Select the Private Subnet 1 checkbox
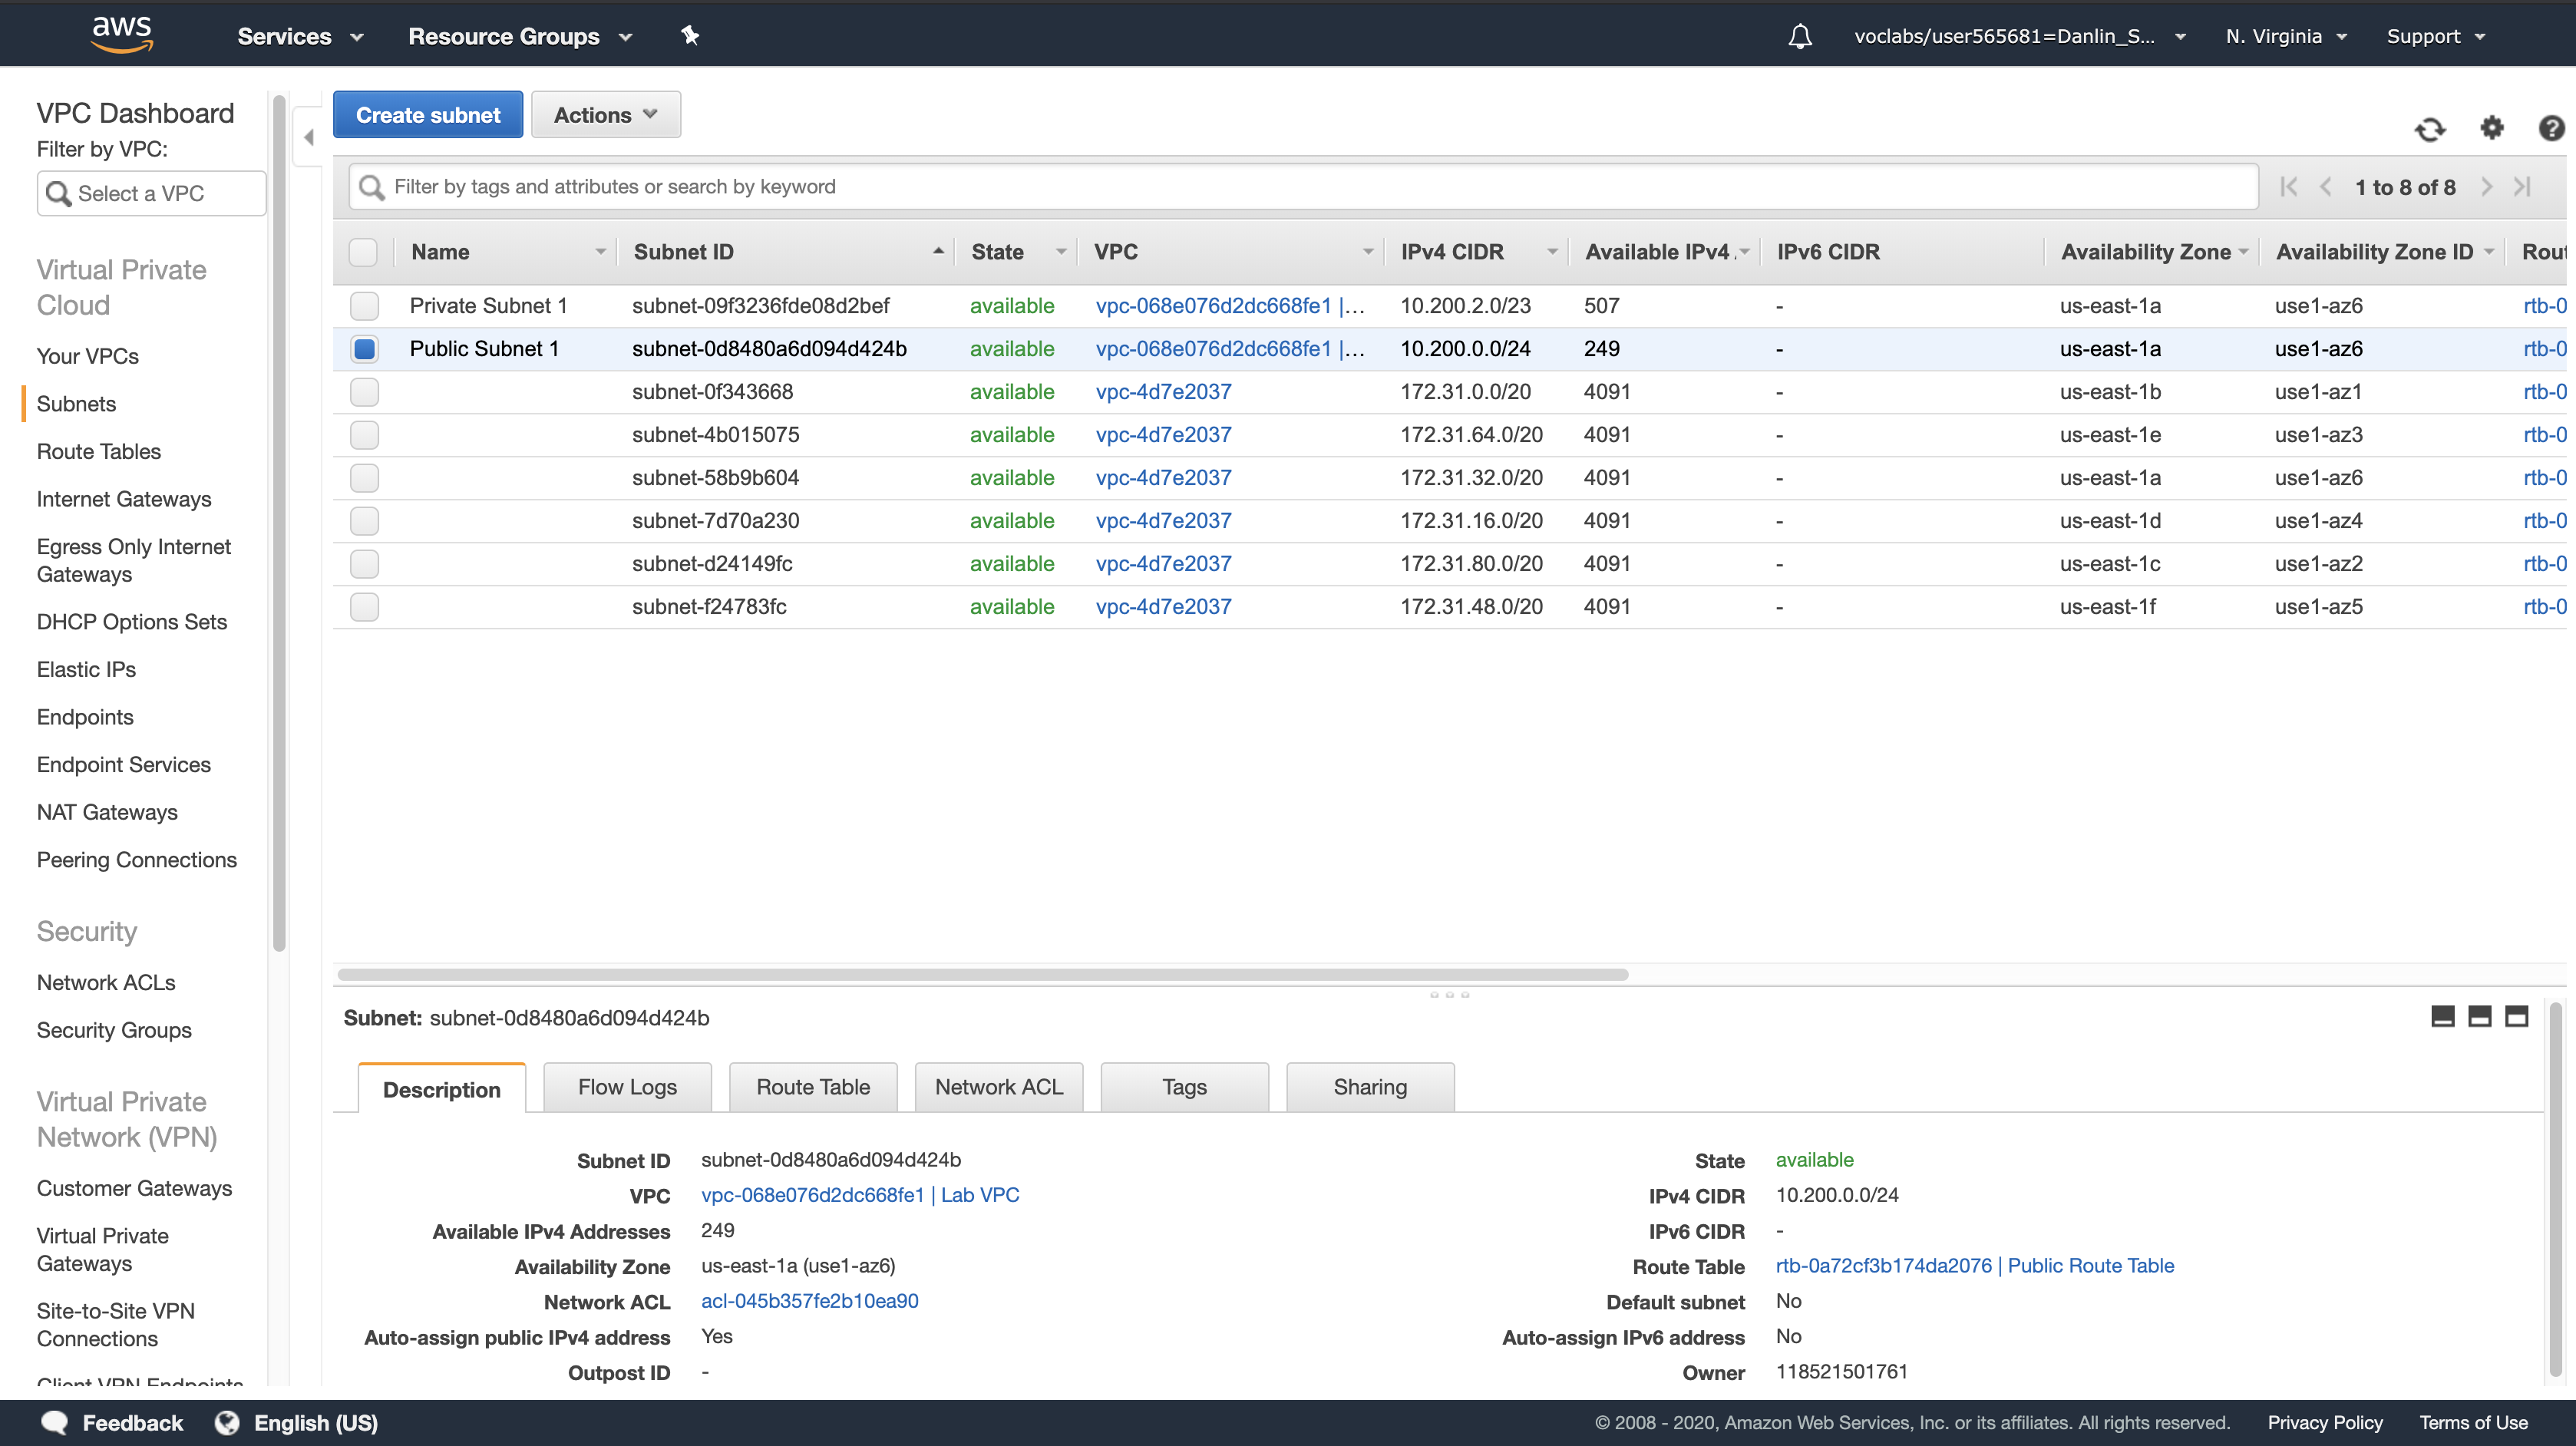 tap(364, 306)
